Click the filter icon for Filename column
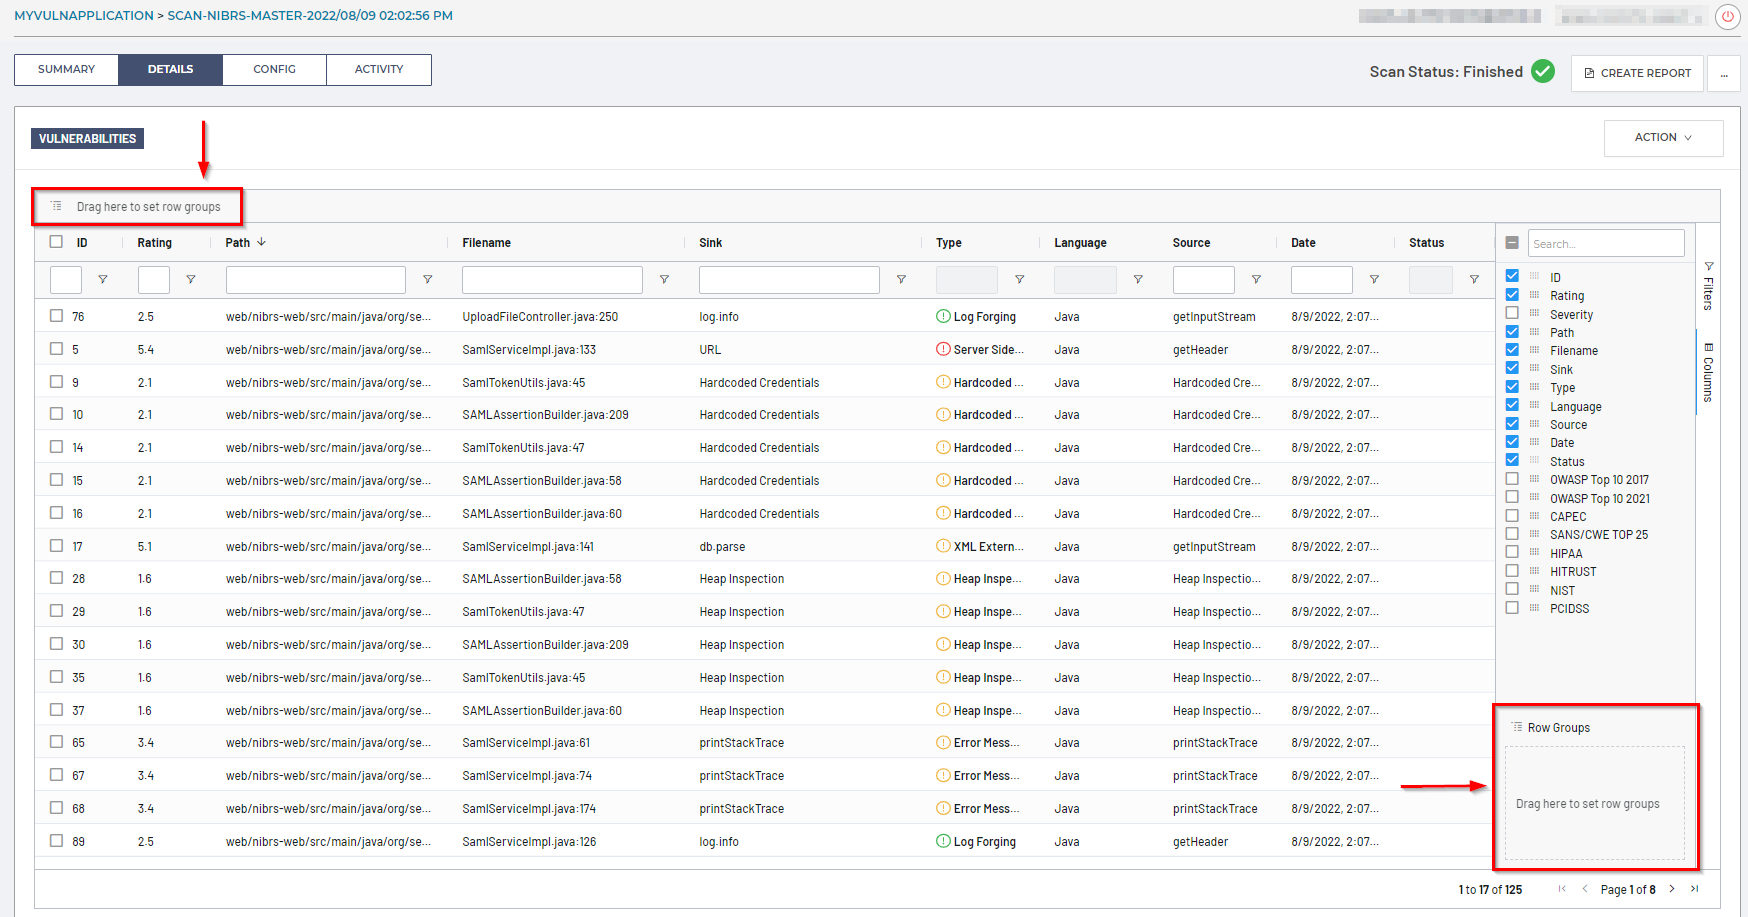Image resolution: width=1748 pixels, height=917 pixels. pos(664,280)
